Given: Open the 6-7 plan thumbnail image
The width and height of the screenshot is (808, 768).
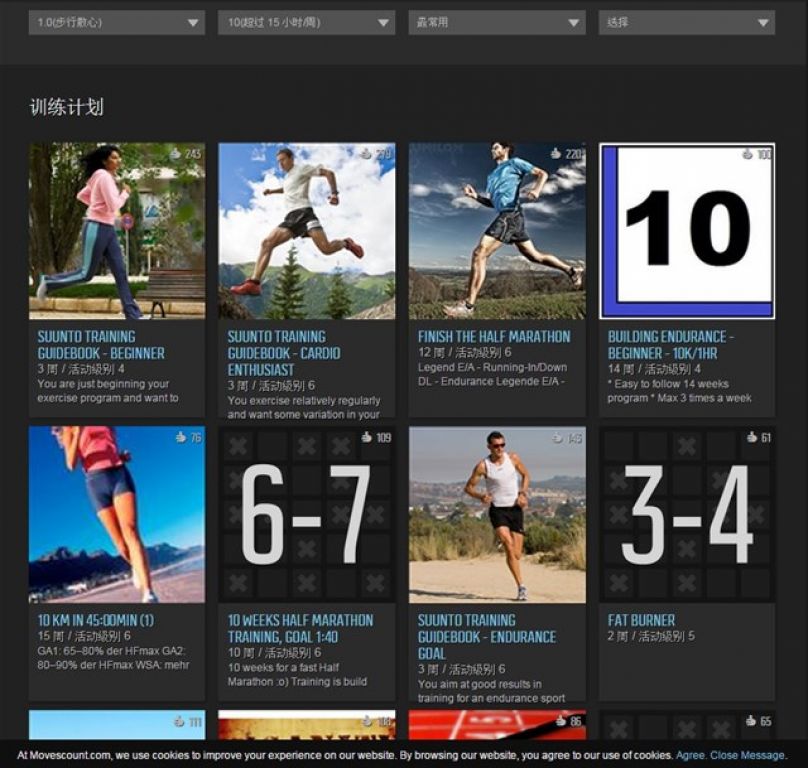Looking at the screenshot, I should 306,514.
